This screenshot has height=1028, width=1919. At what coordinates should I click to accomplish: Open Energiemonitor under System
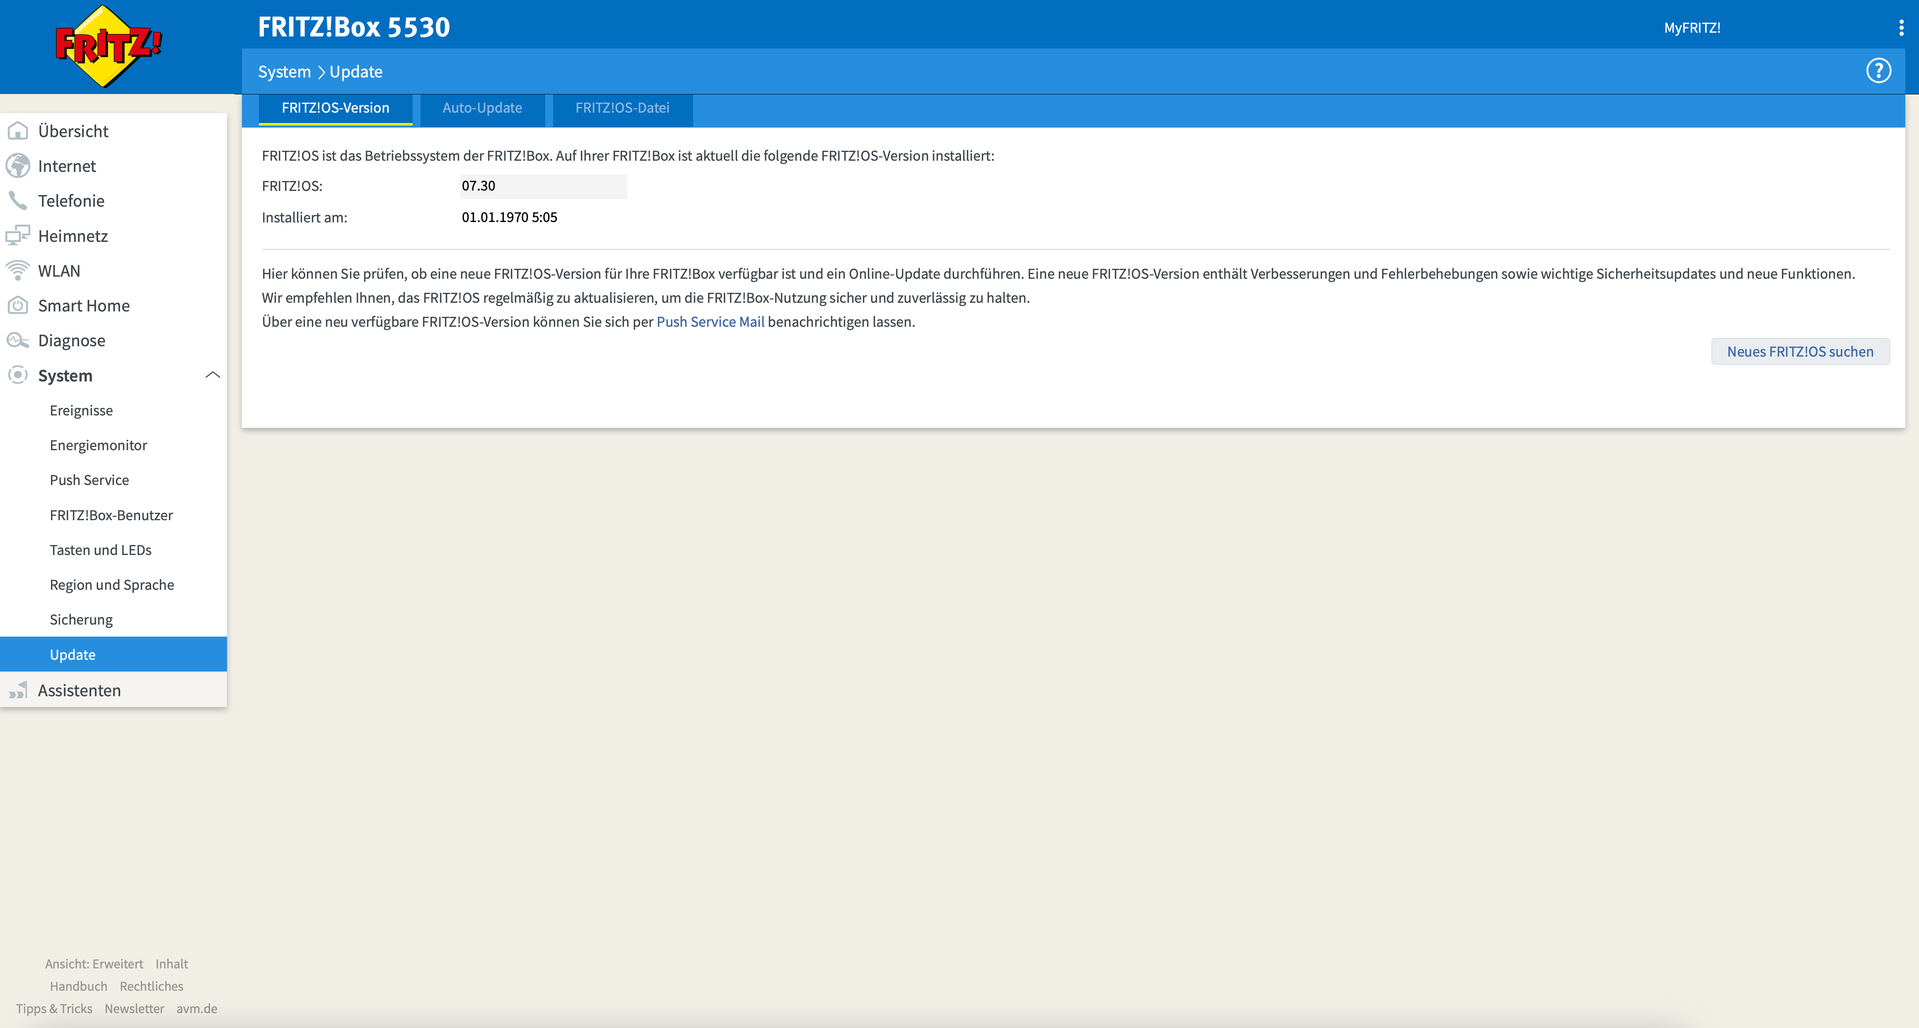click(98, 446)
